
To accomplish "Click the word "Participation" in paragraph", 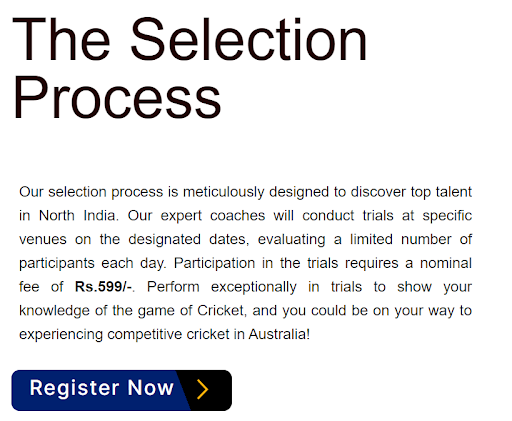I will click(214, 263).
